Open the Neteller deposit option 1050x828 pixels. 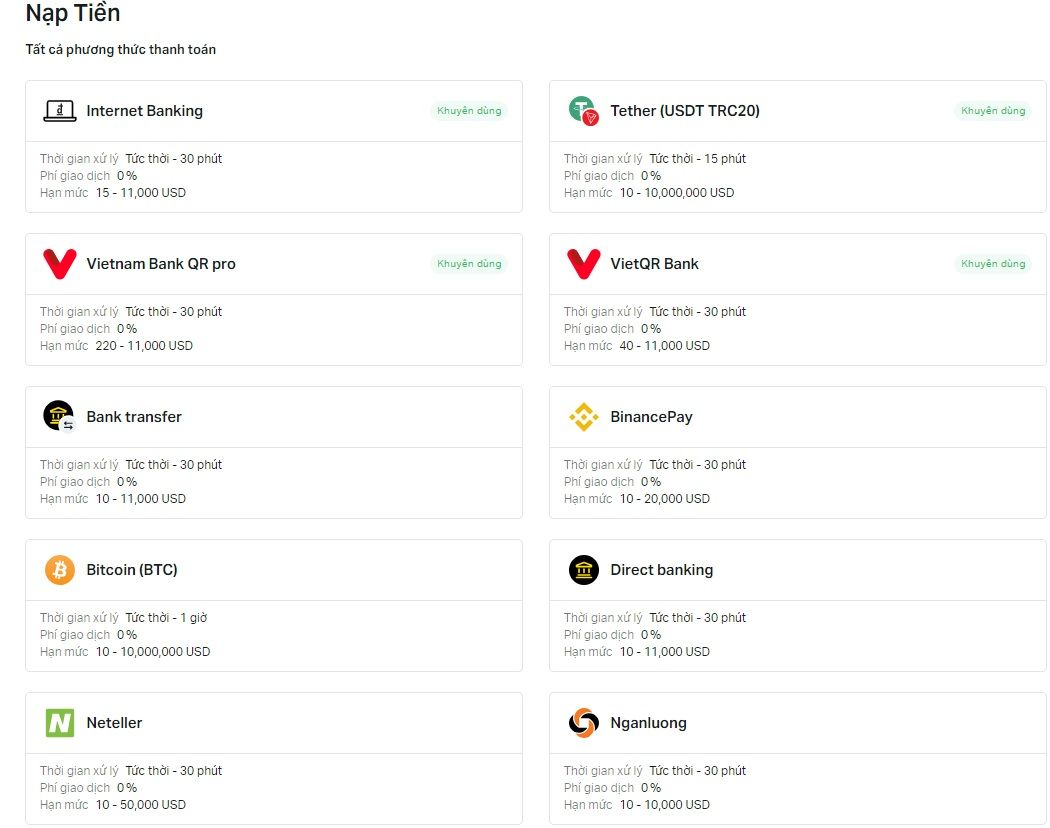click(x=274, y=758)
